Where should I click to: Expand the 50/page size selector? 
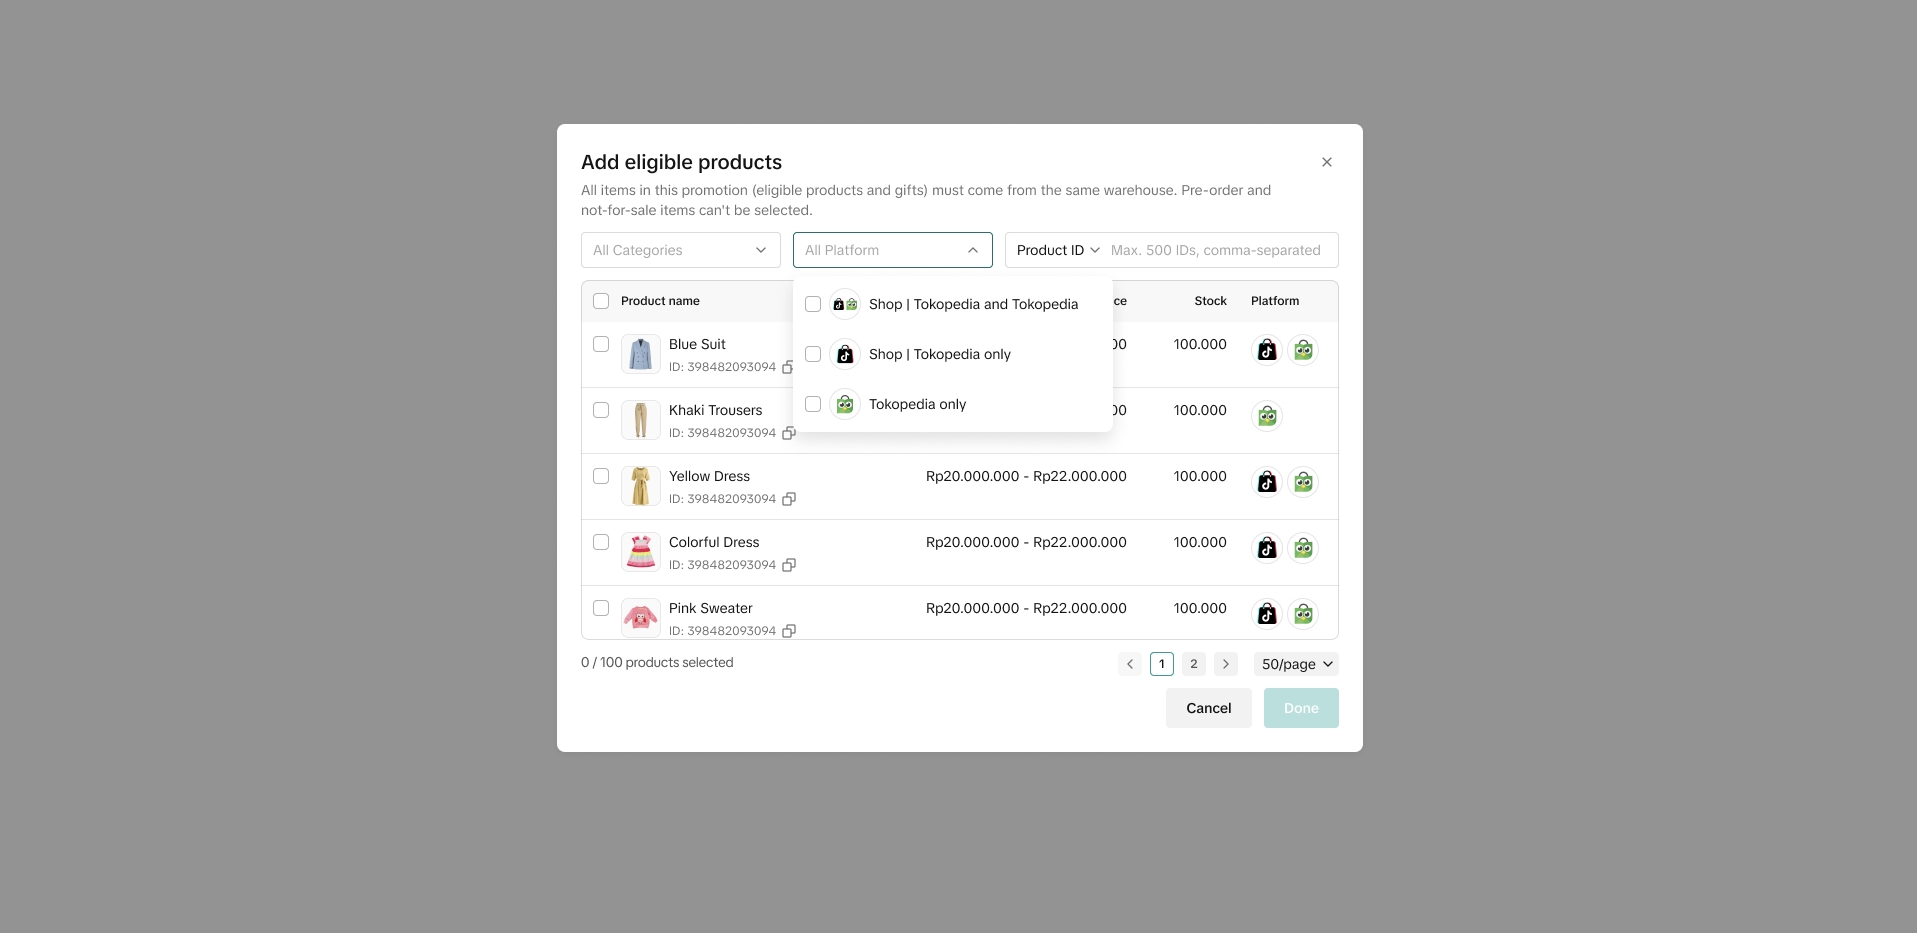(x=1296, y=664)
